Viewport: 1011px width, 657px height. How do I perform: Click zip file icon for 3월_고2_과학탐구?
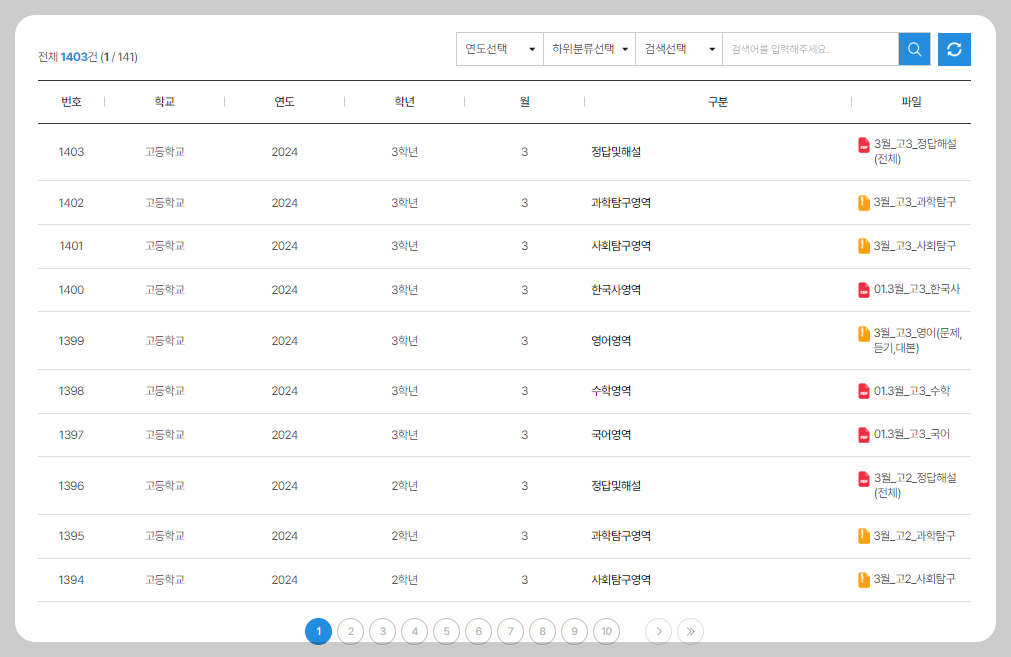point(863,536)
